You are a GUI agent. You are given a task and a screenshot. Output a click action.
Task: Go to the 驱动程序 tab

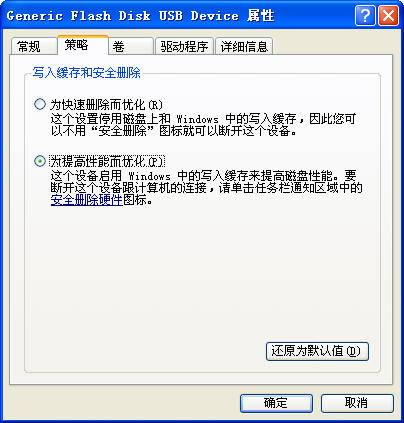tap(184, 46)
